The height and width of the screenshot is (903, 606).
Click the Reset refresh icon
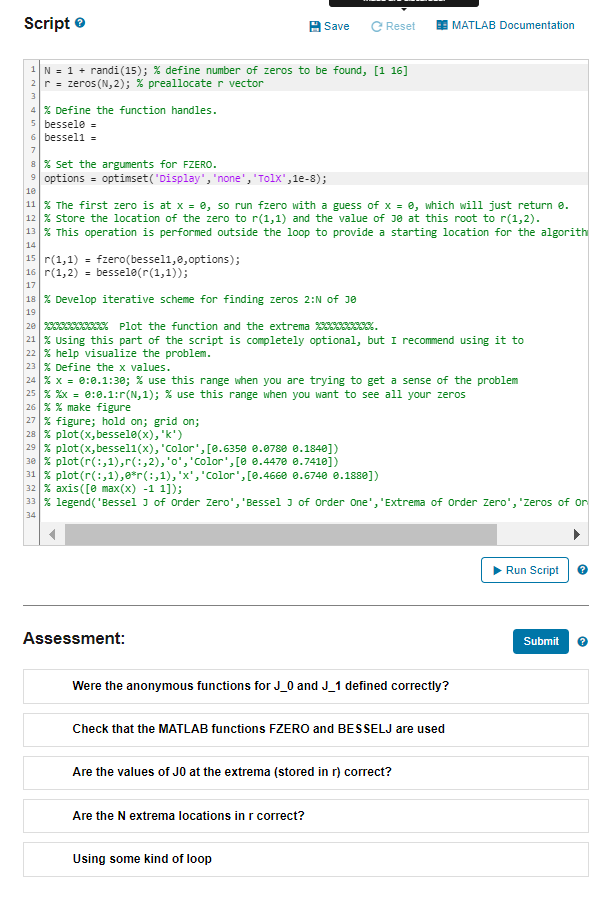pos(375,27)
